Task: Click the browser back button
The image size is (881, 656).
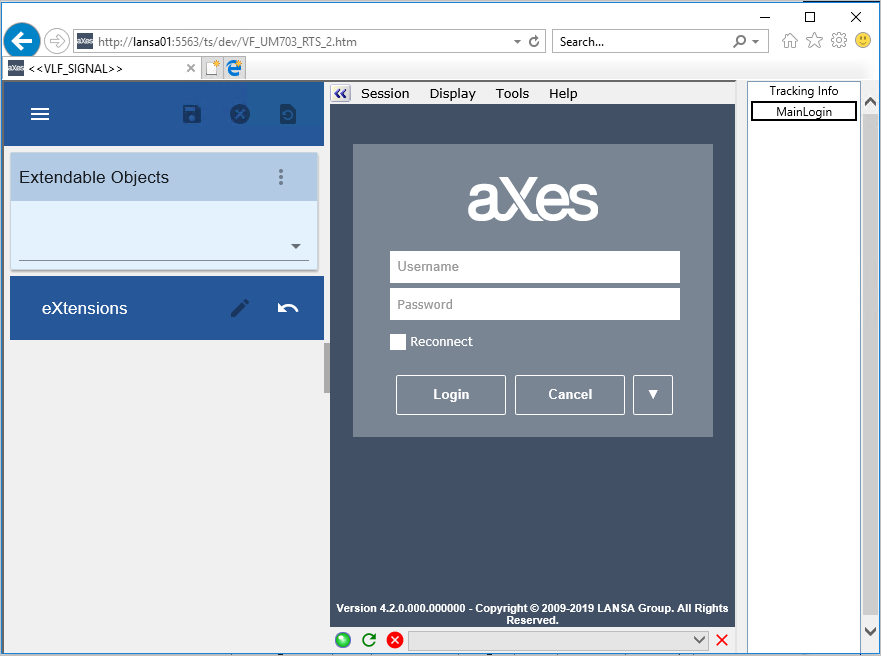Action: point(22,41)
